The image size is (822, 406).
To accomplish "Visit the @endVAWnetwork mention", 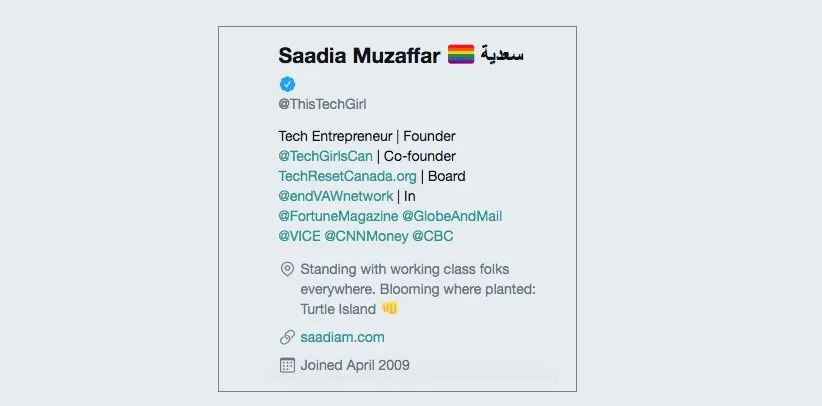I will pos(336,196).
